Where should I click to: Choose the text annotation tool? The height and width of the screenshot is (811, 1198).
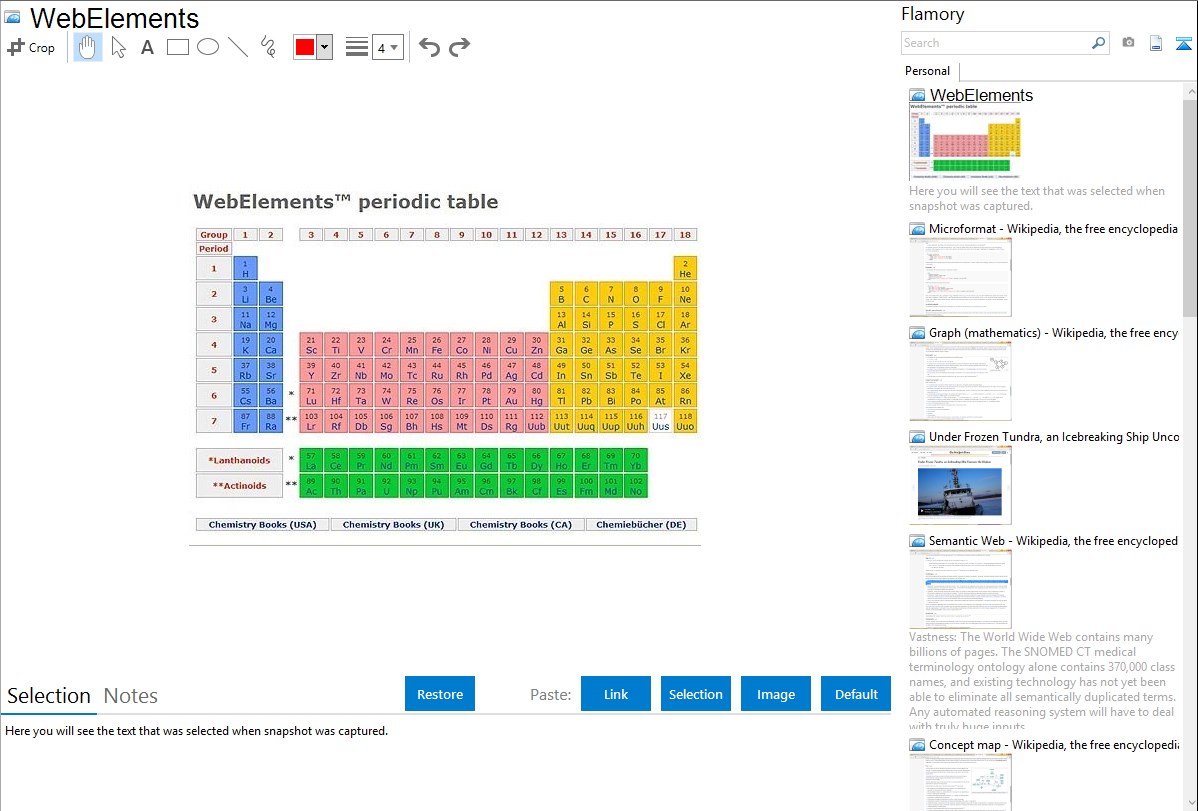(x=147, y=47)
